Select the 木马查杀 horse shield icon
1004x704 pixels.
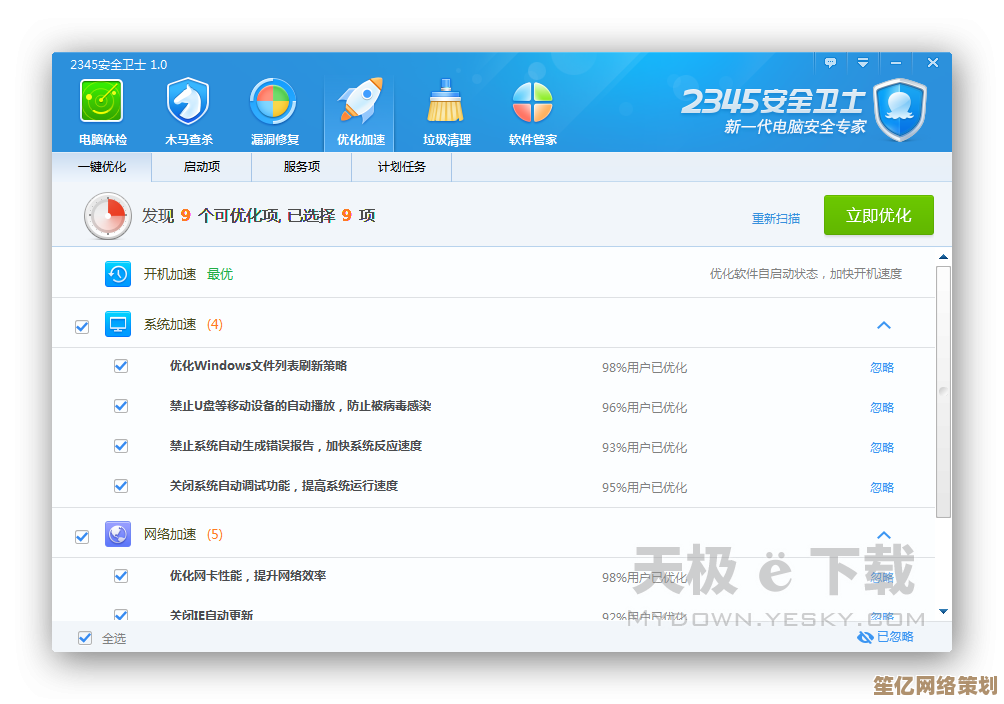point(188,103)
